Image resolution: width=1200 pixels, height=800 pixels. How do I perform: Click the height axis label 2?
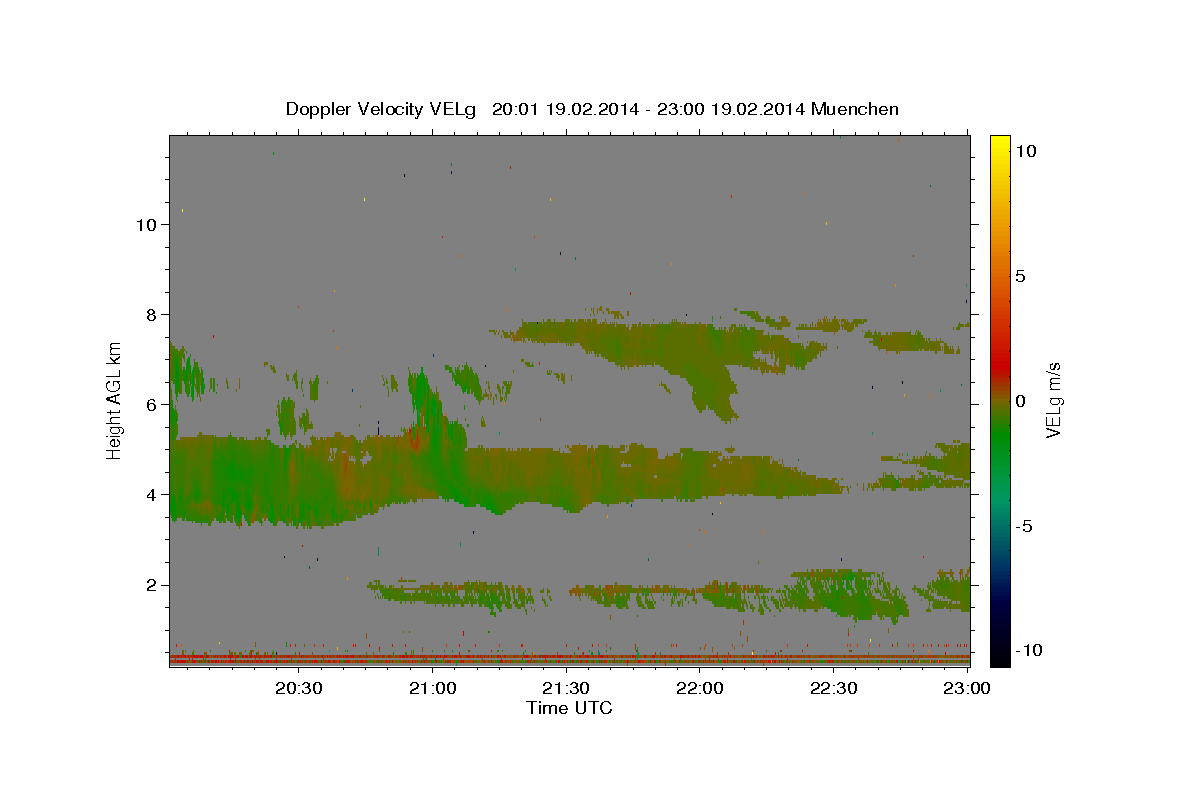tap(152, 585)
